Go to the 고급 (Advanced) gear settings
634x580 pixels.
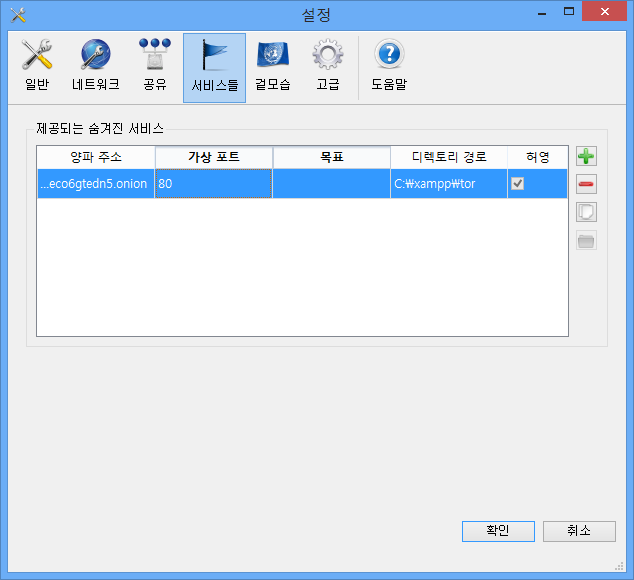click(x=327, y=66)
